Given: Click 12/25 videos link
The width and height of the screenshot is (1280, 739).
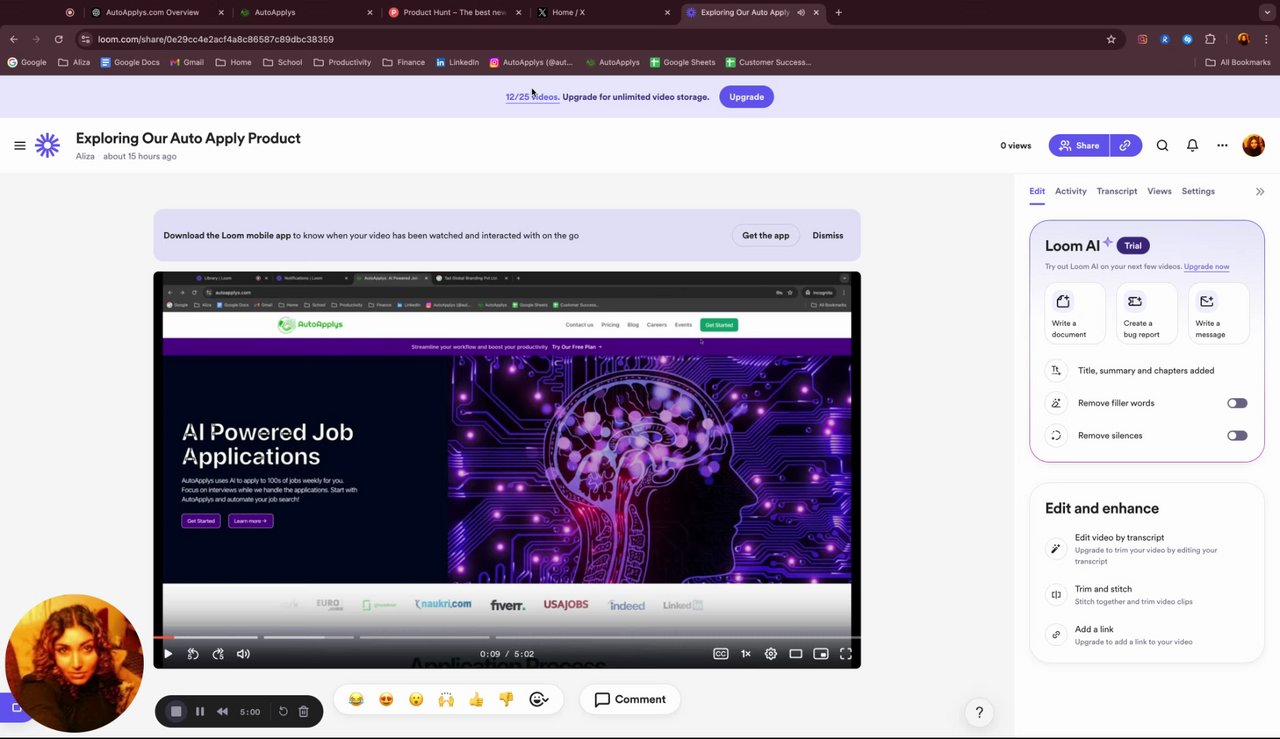Looking at the screenshot, I should tap(532, 97).
